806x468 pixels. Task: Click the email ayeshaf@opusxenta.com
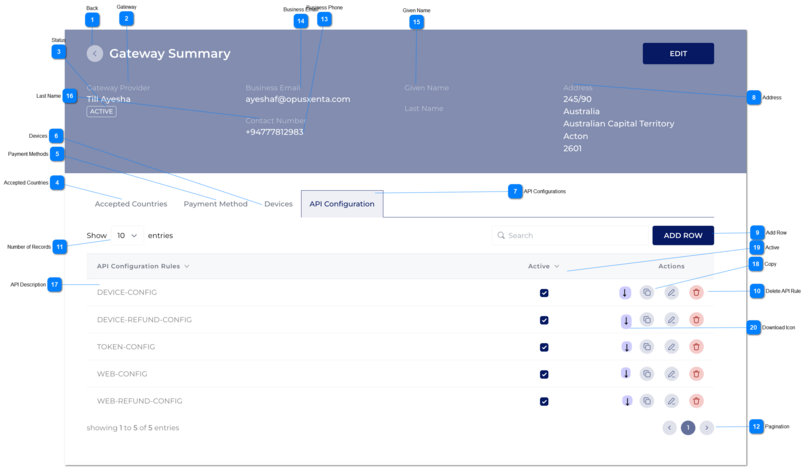tap(298, 99)
